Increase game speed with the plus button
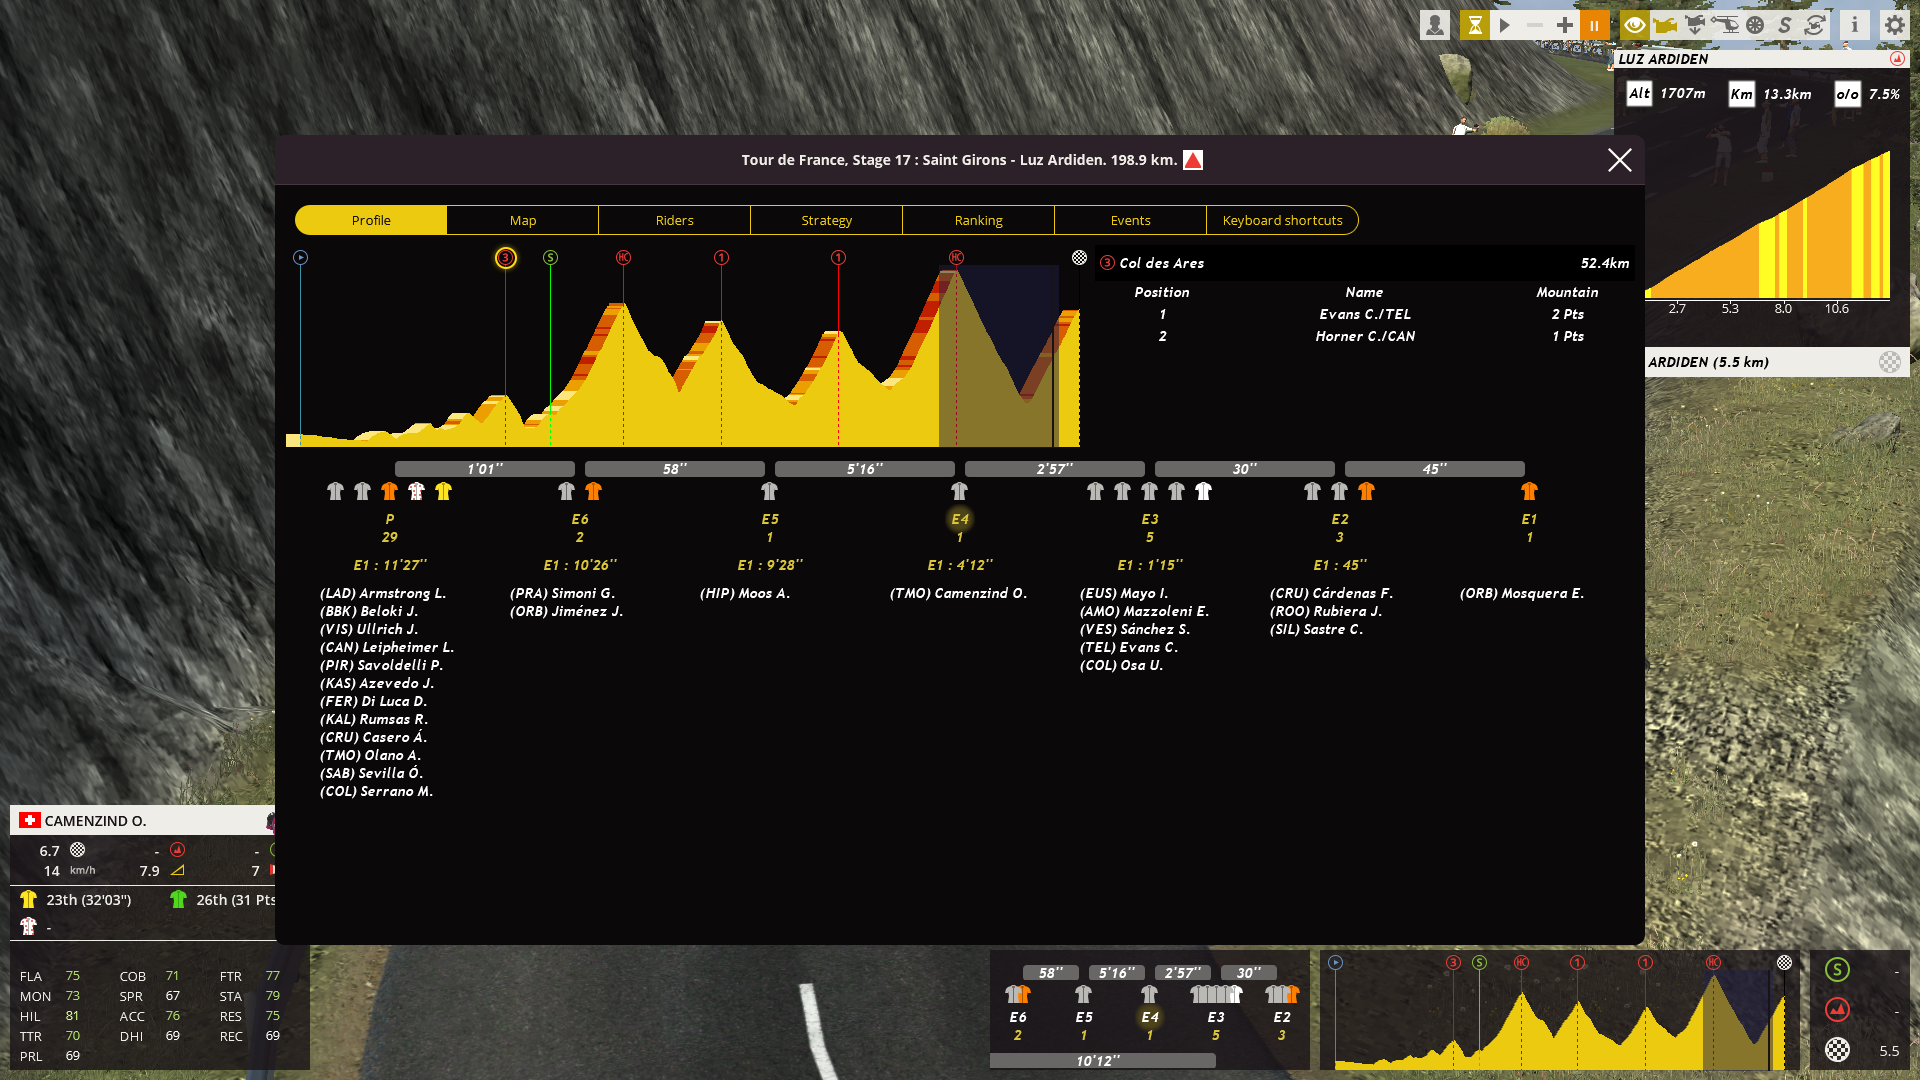This screenshot has height=1080, width=1920. point(1565,25)
